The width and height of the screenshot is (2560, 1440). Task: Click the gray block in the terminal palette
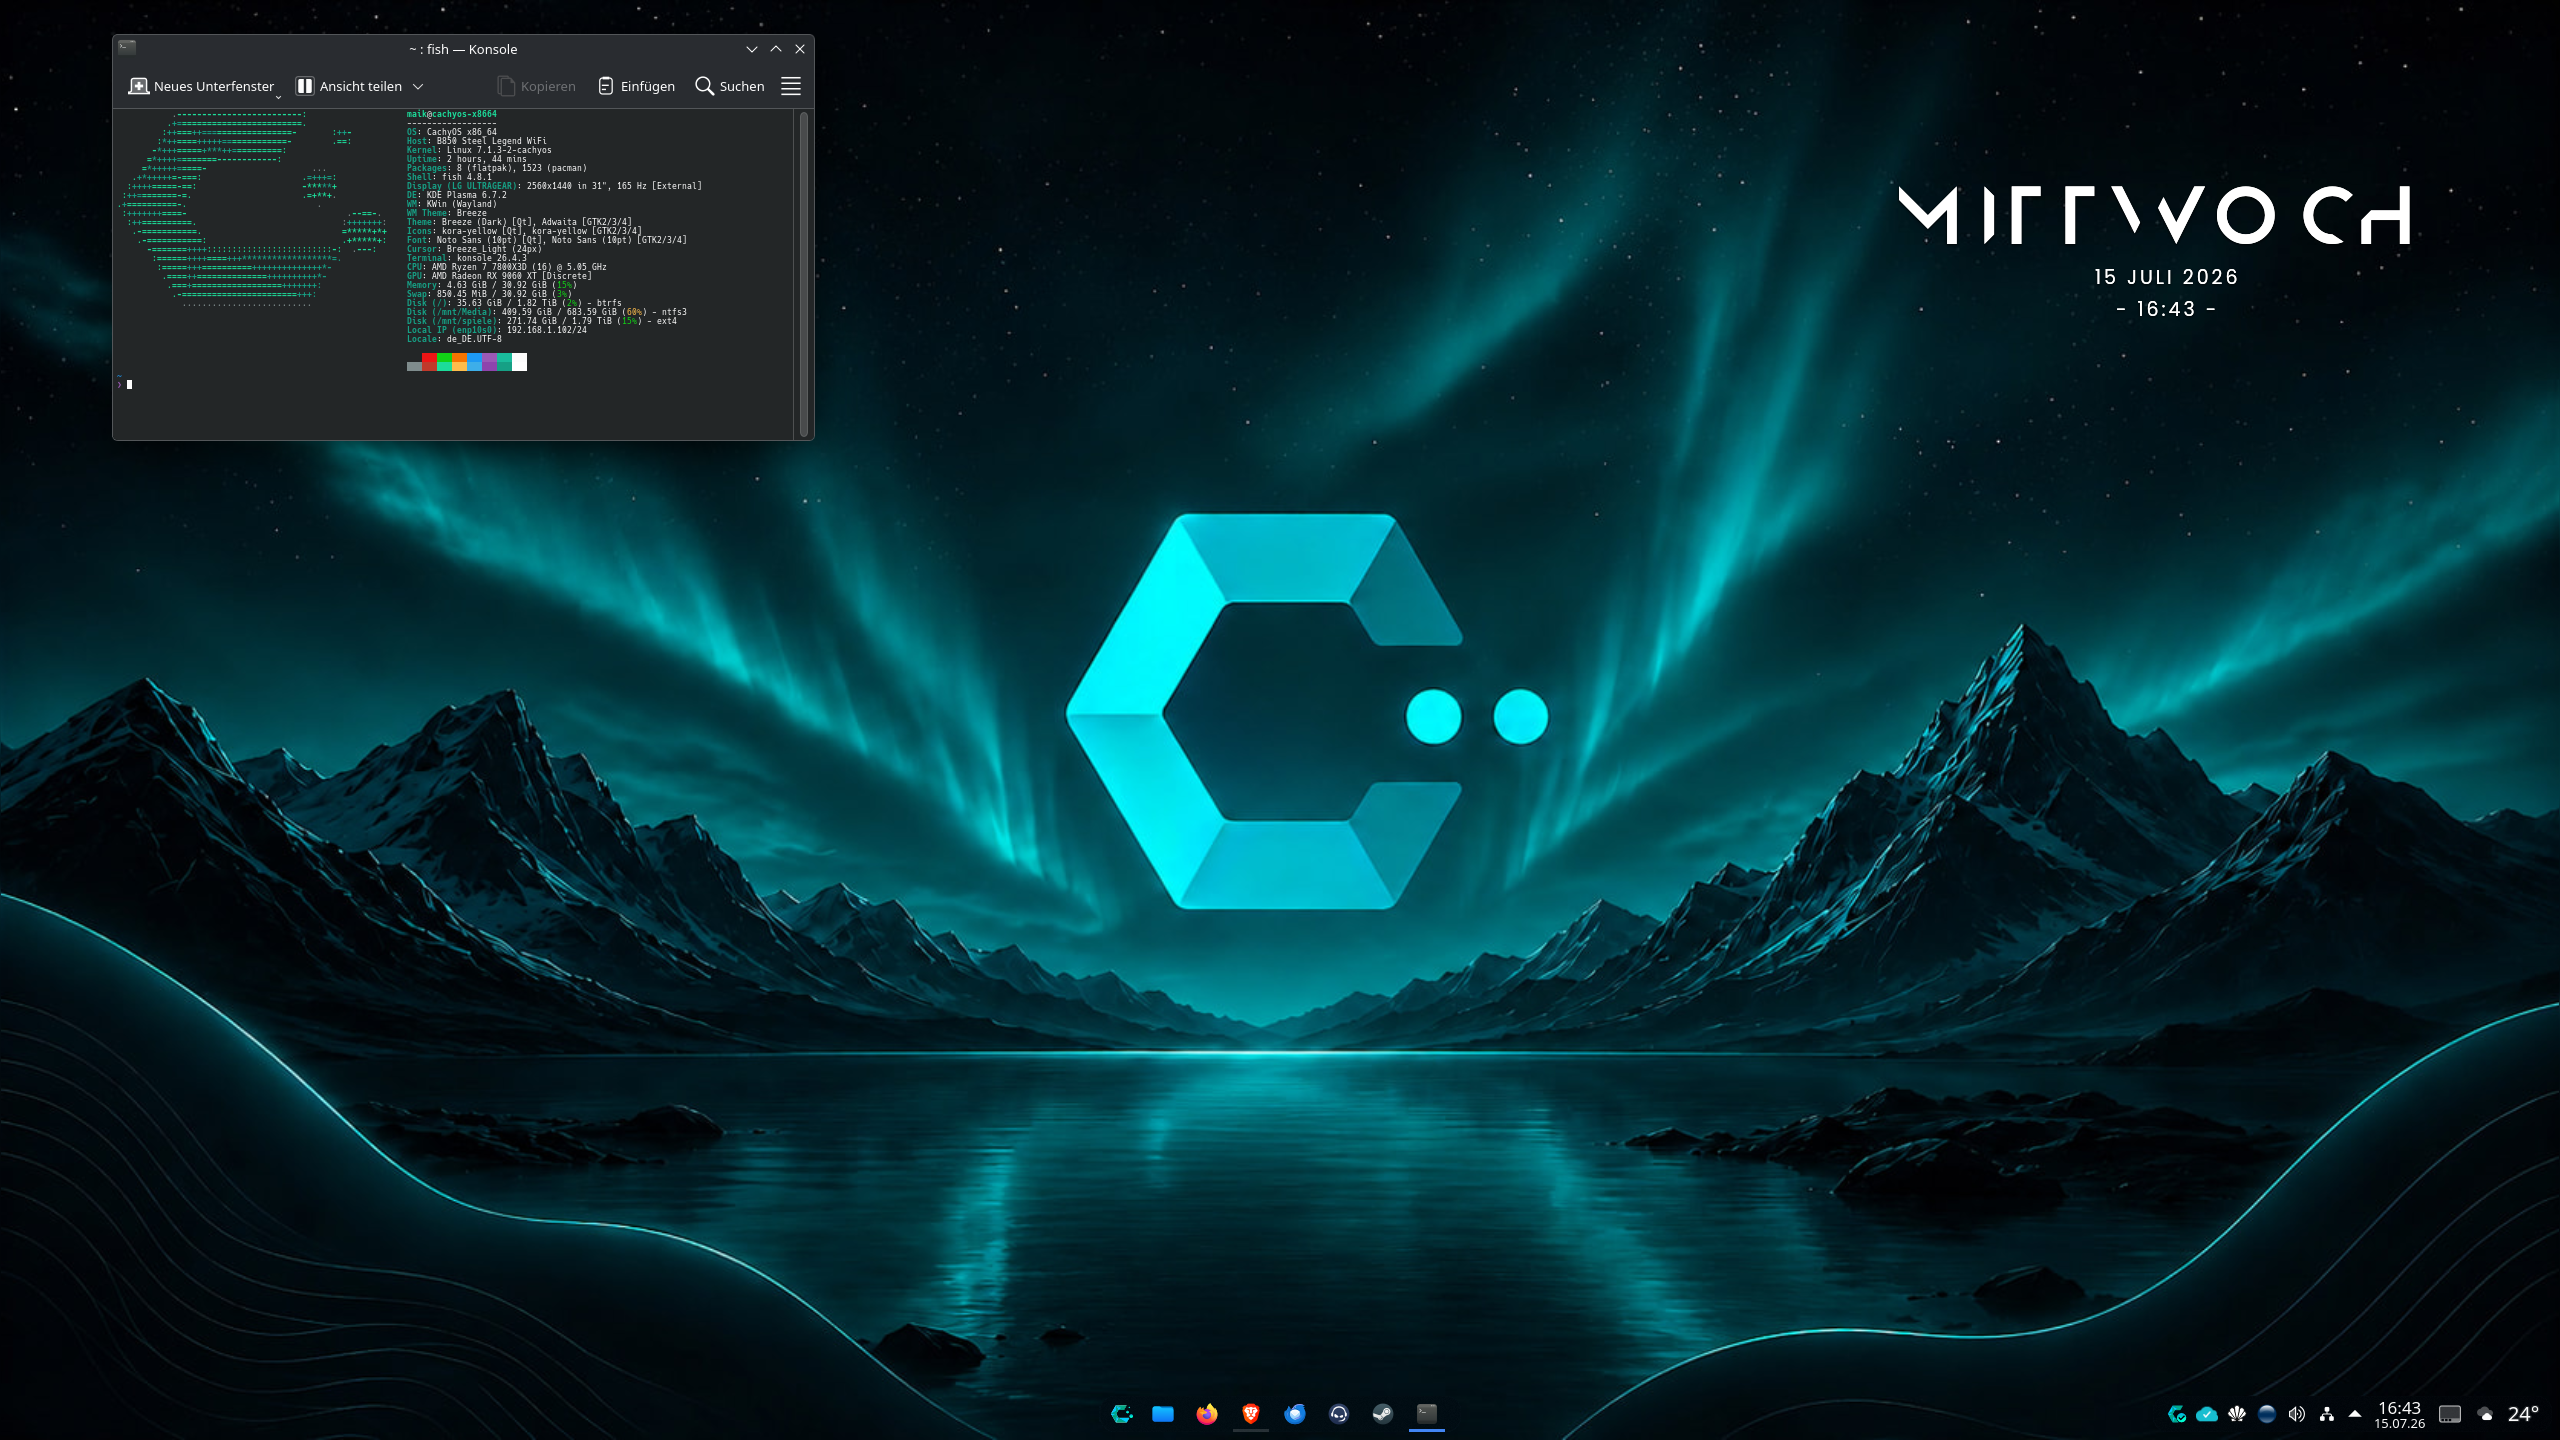tap(414, 366)
